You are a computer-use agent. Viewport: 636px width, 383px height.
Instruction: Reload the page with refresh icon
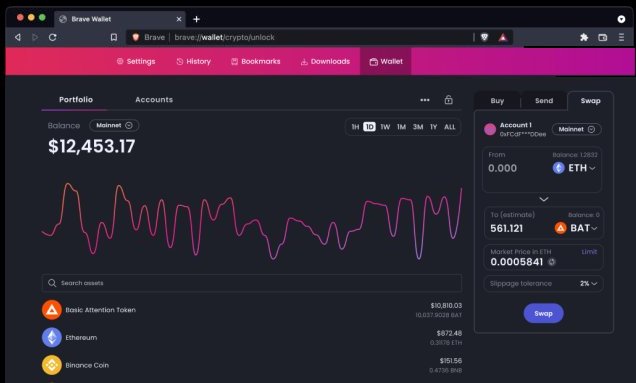(52, 37)
